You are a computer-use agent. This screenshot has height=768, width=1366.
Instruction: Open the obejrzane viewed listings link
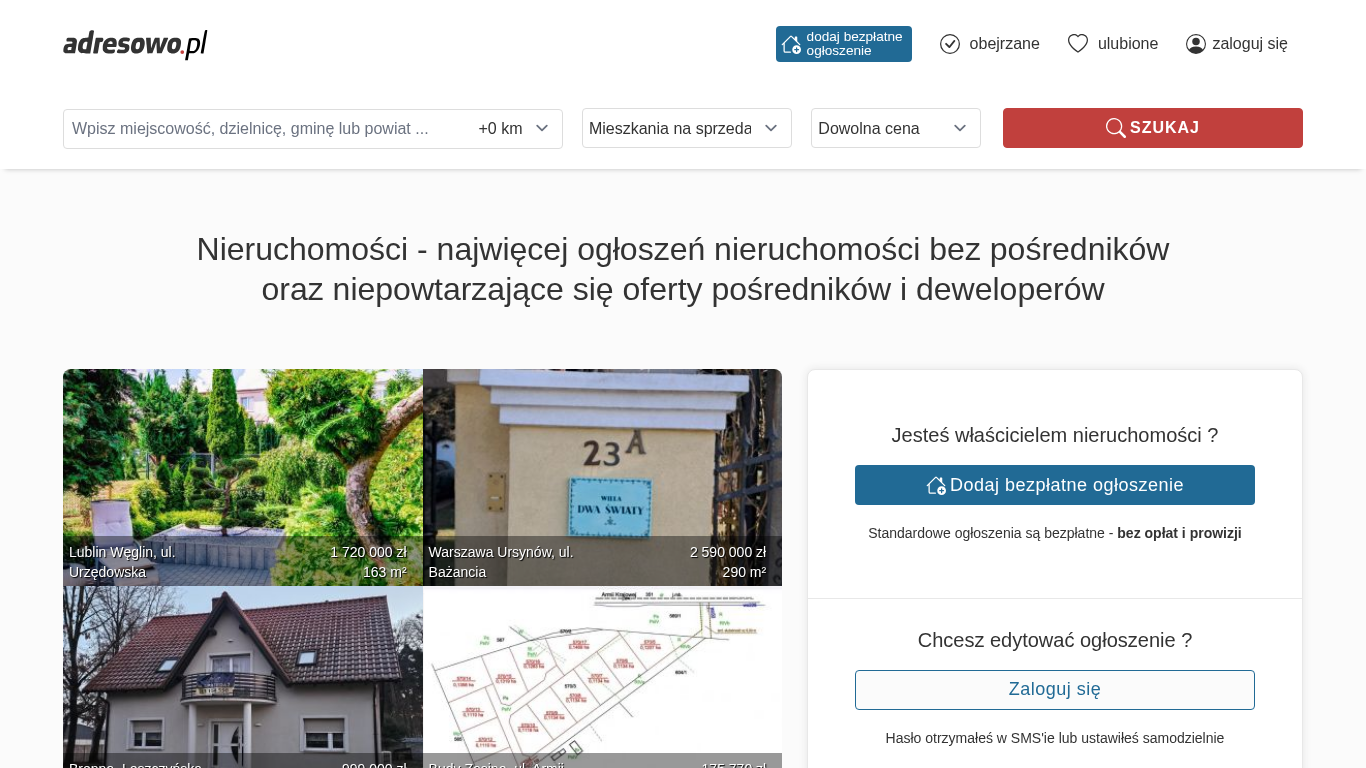click(x=1003, y=44)
